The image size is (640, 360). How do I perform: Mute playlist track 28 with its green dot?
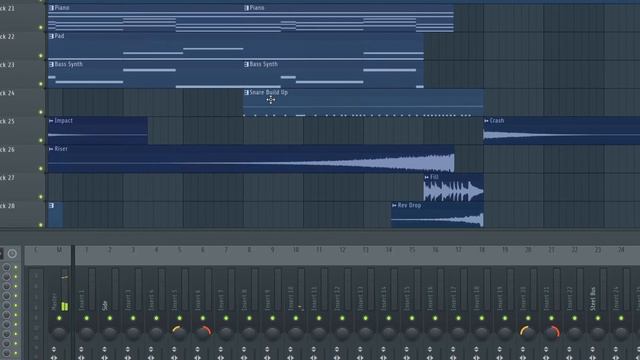point(40,224)
